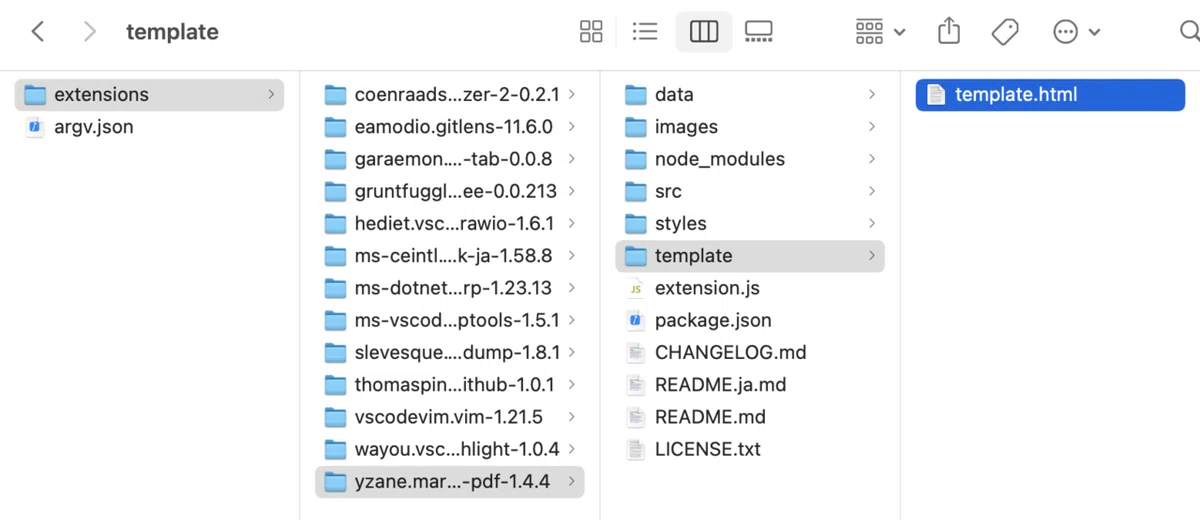The height and width of the screenshot is (520, 1200).
Task: Switch to list view
Action: (645, 32)
